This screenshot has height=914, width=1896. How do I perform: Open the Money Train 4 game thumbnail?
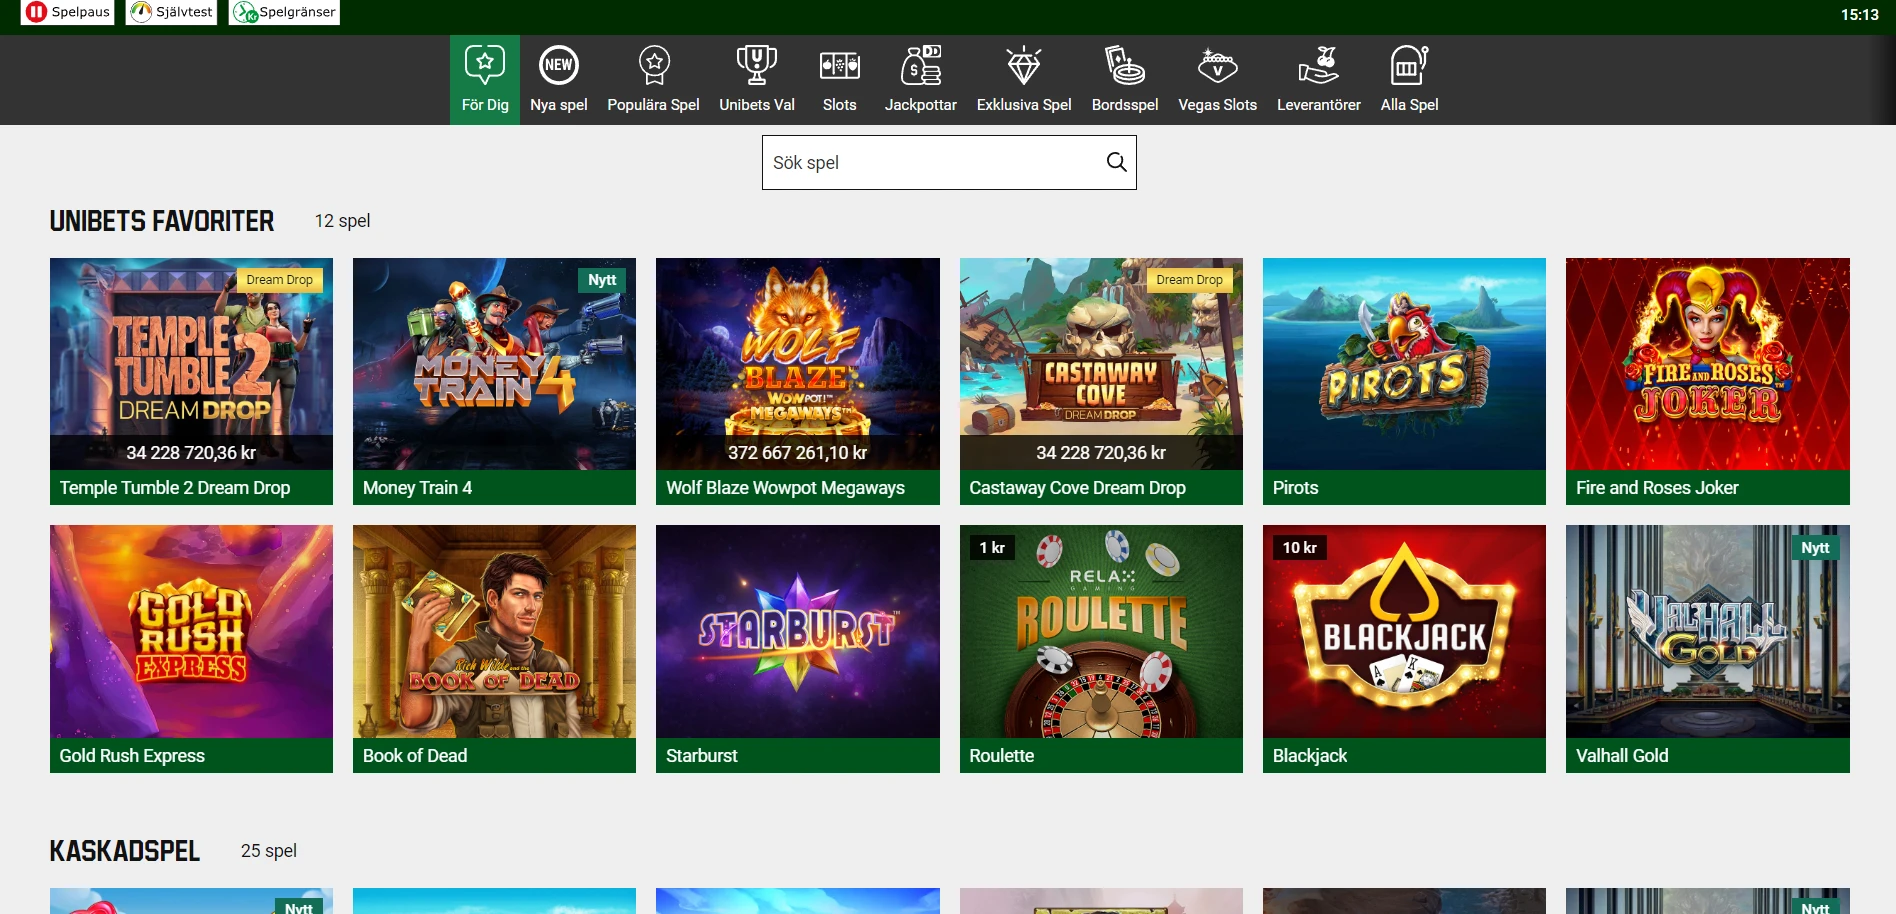pos(494,364)
